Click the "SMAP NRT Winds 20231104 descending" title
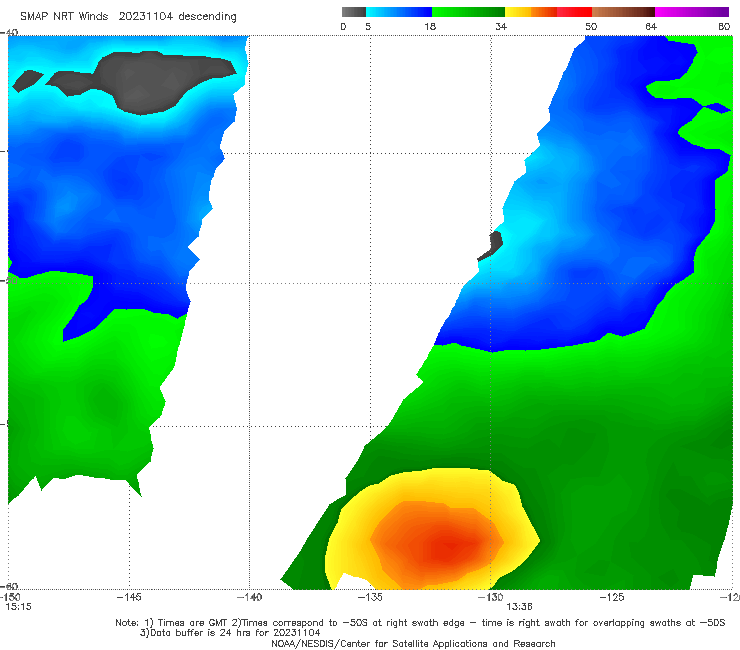This screenshot has height=650, width=740. [x=128, y=16]
